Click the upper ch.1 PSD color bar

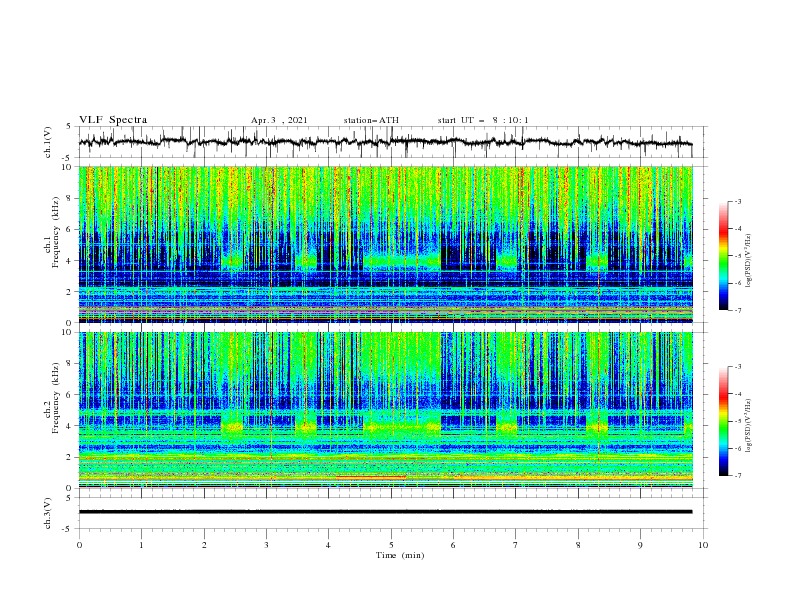pos(723,256)
